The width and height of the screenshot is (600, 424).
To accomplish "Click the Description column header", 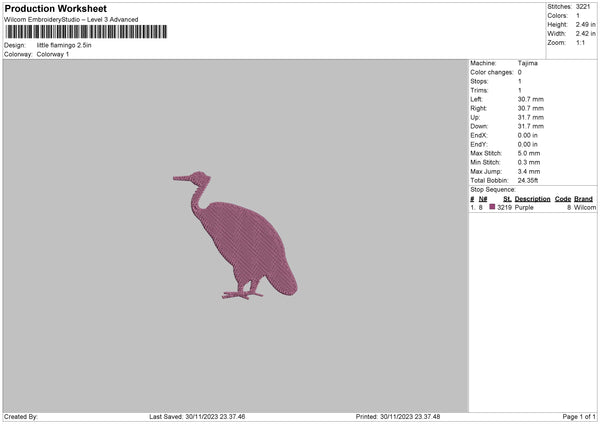I will pos(532,198).
